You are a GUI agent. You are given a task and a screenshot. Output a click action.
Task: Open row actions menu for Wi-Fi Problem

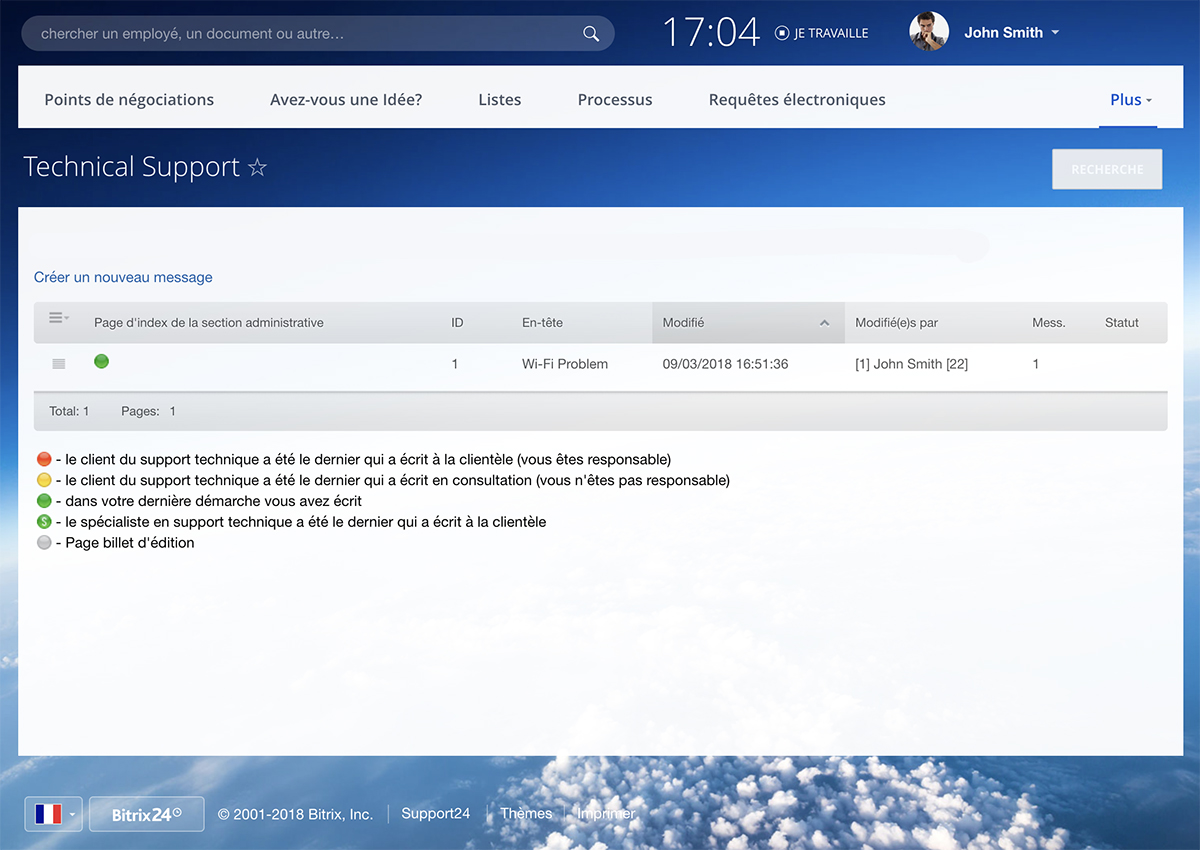(x=59, y=364)
